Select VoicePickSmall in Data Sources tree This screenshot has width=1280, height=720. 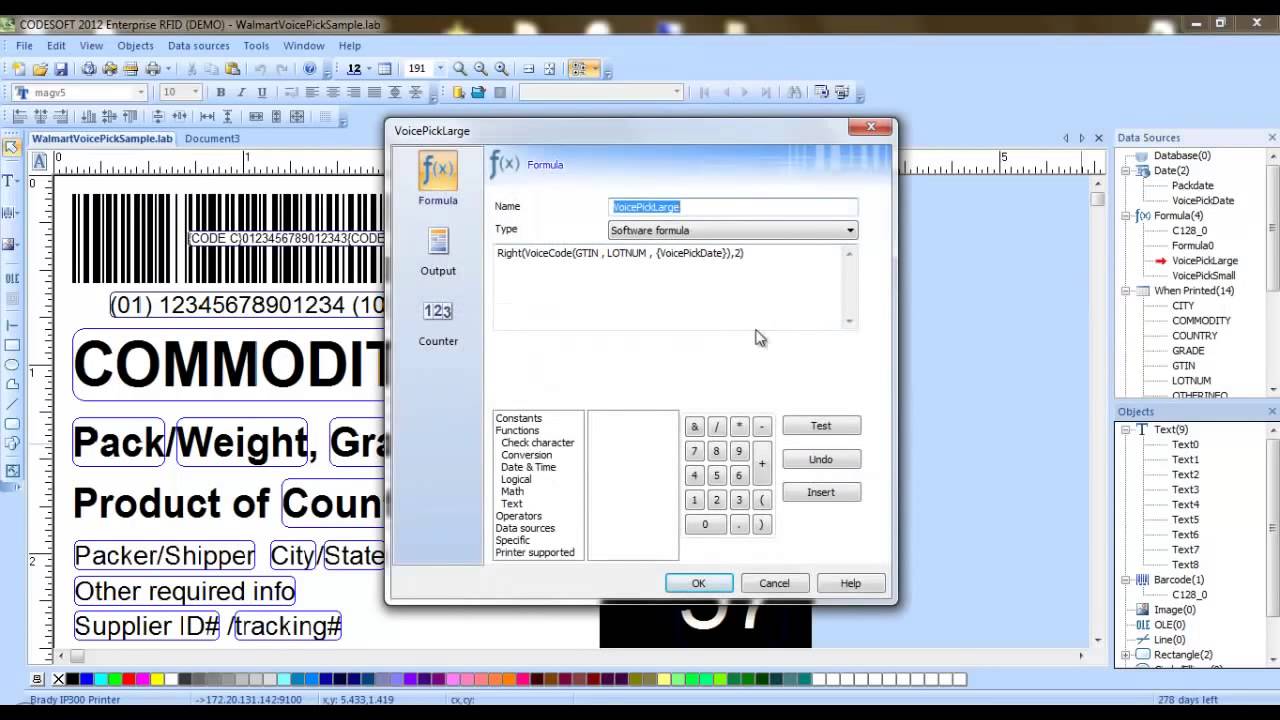[x=1203, y=276]
